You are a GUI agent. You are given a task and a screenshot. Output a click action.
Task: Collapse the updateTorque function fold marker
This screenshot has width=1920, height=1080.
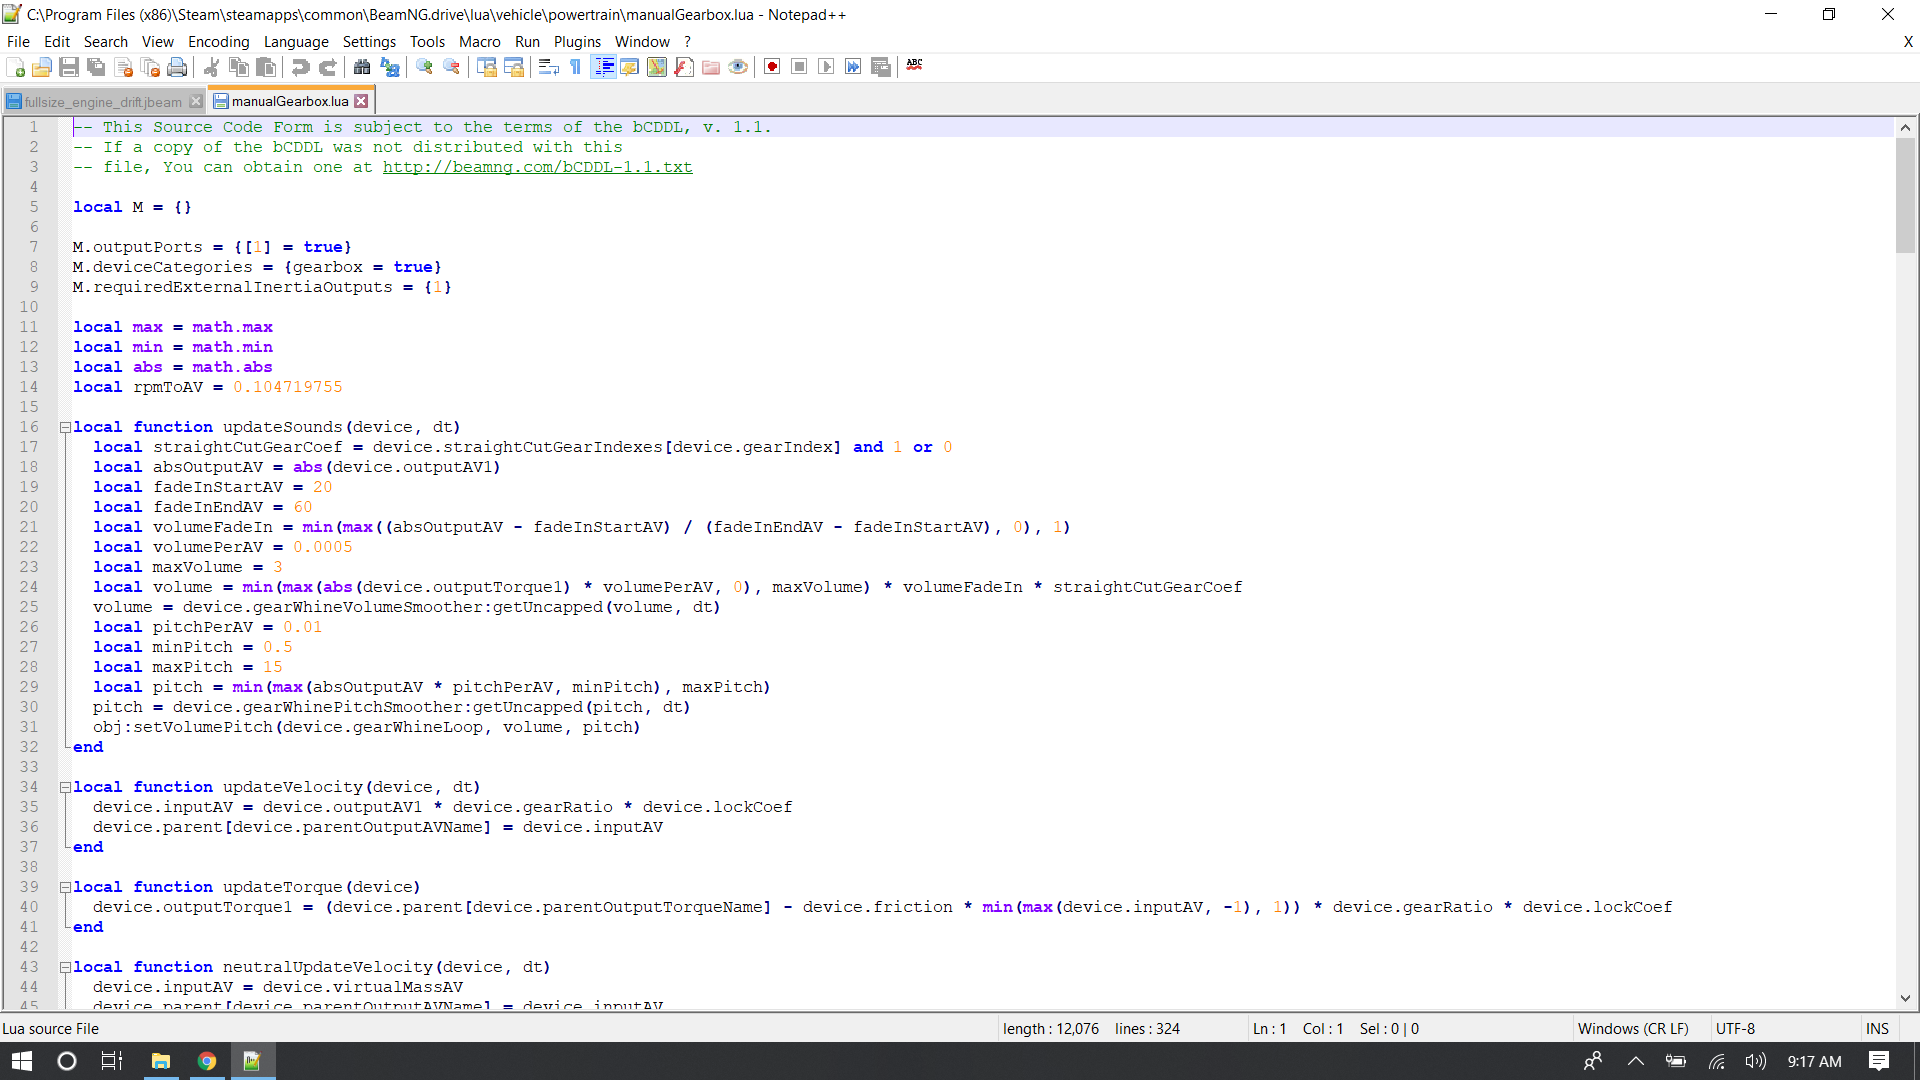pos(65,887)
